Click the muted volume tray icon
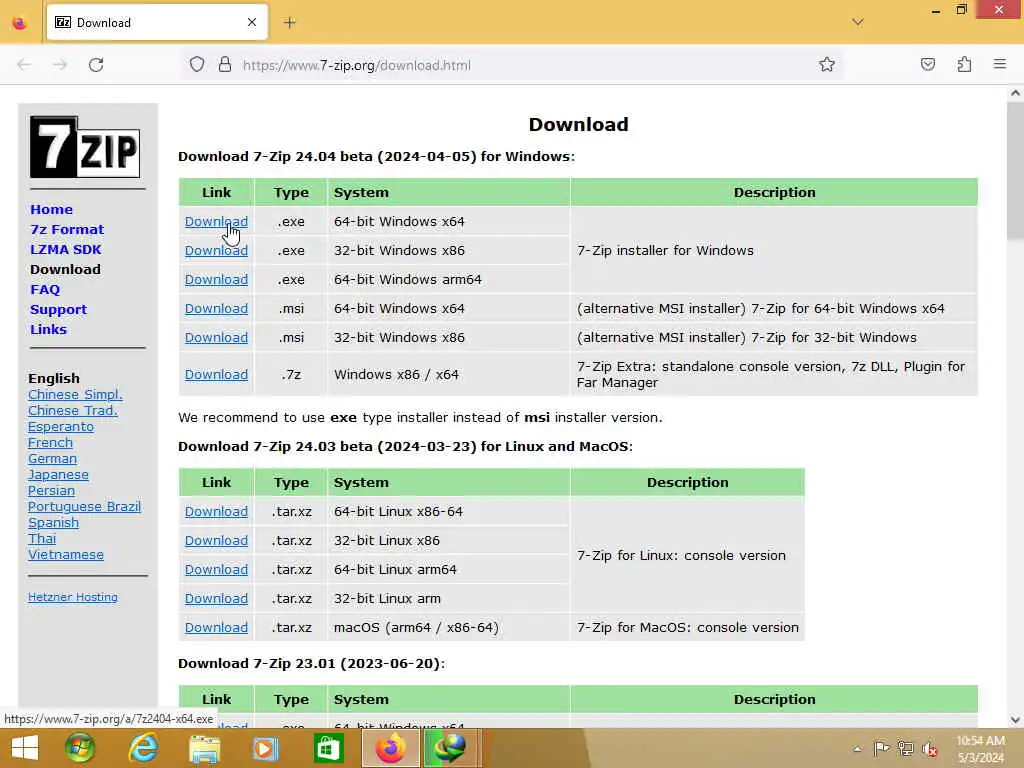Image resolution: width=1024 pixels, height=768 pixels. pos(929,749)
